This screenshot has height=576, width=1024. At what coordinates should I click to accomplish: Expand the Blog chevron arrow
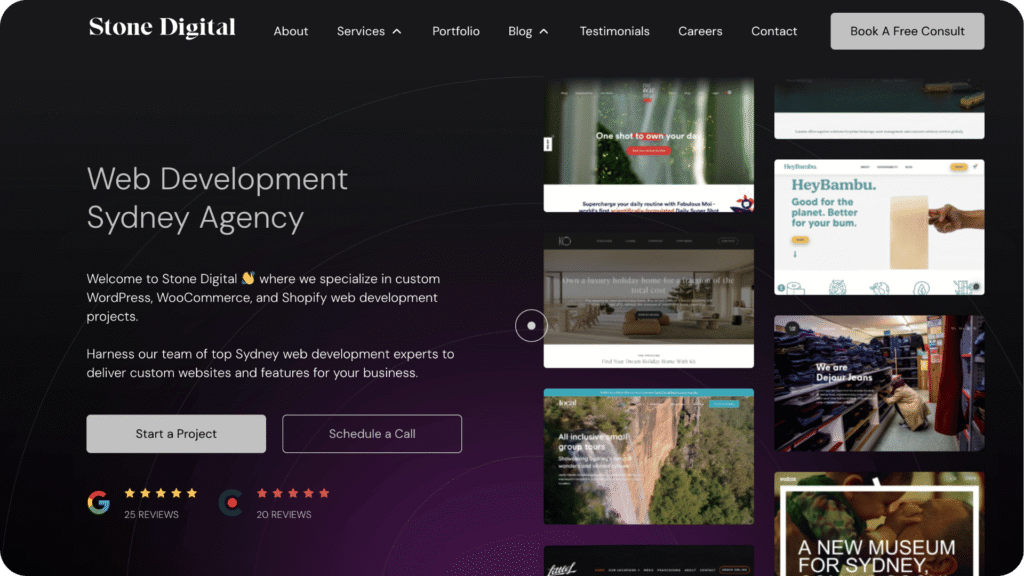pyautogui.click(x=544, y=31)
